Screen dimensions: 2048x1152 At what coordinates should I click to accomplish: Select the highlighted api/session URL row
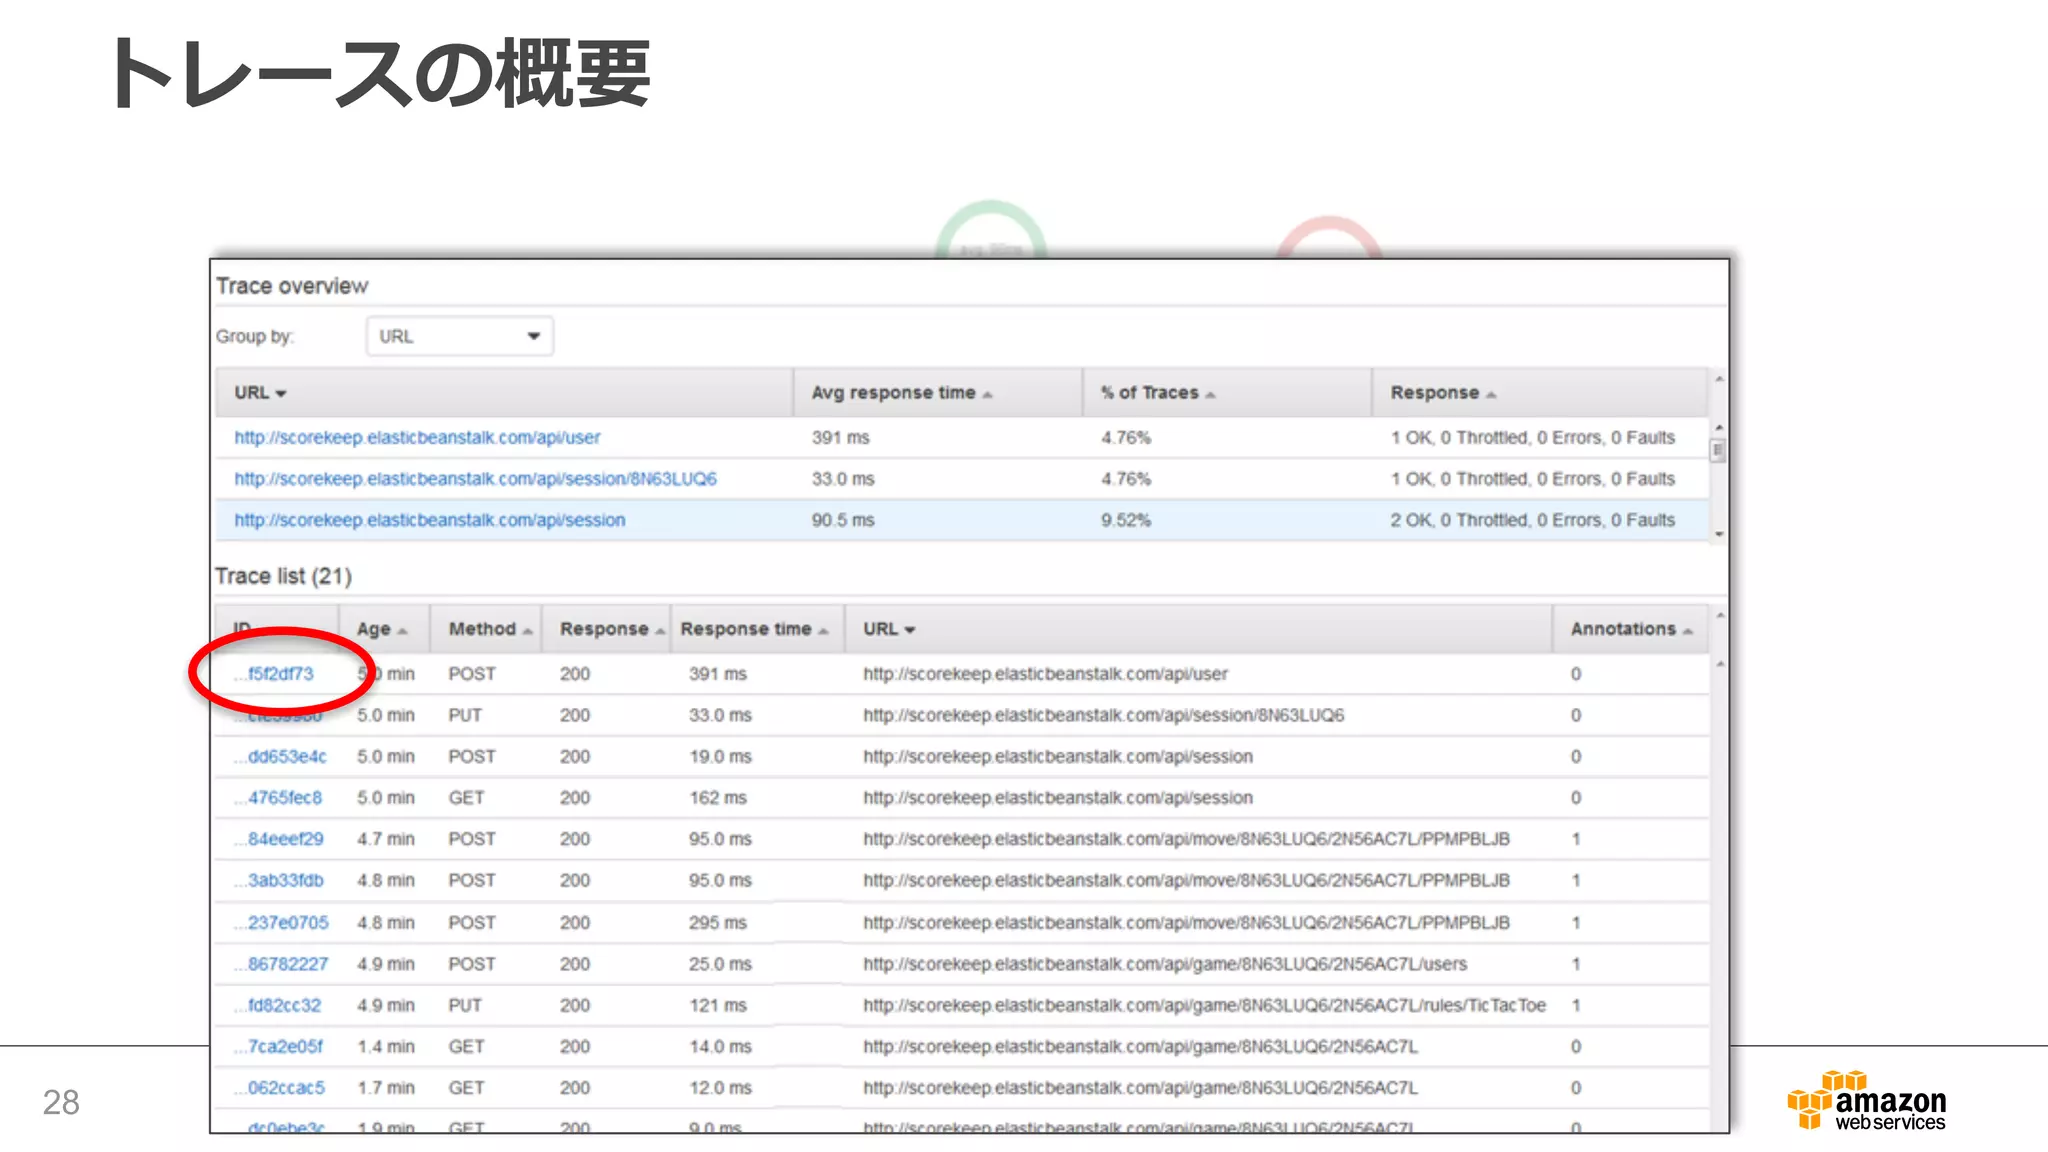click(x=429, y=520)
